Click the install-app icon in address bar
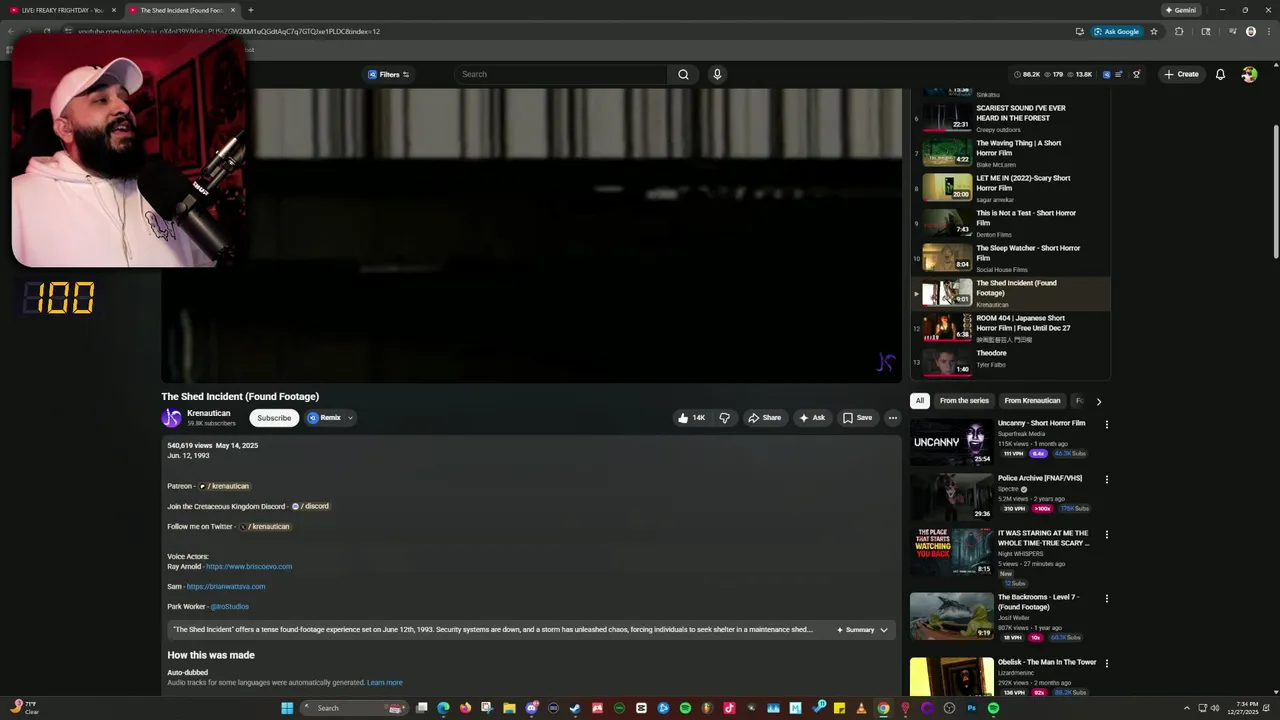This screenshot has height=720, width=1280. tap(1079, 31)
